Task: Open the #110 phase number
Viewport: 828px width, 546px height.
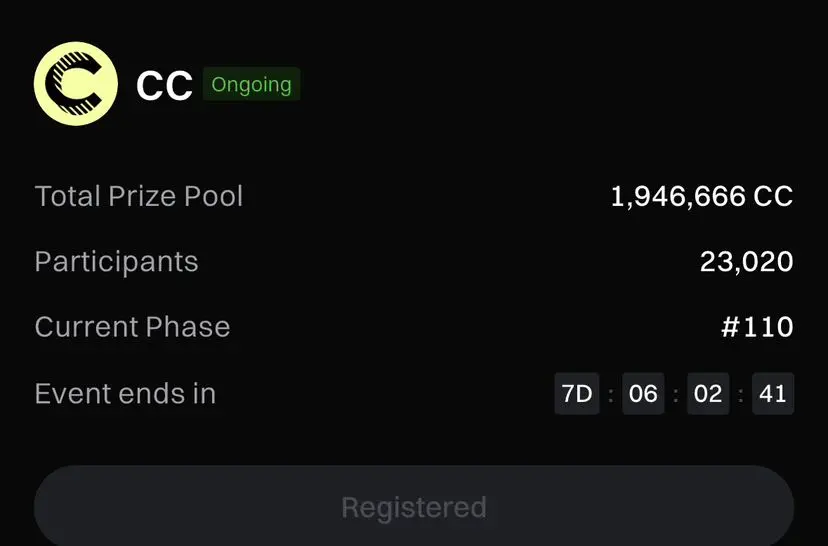Action: coord(757,327)
